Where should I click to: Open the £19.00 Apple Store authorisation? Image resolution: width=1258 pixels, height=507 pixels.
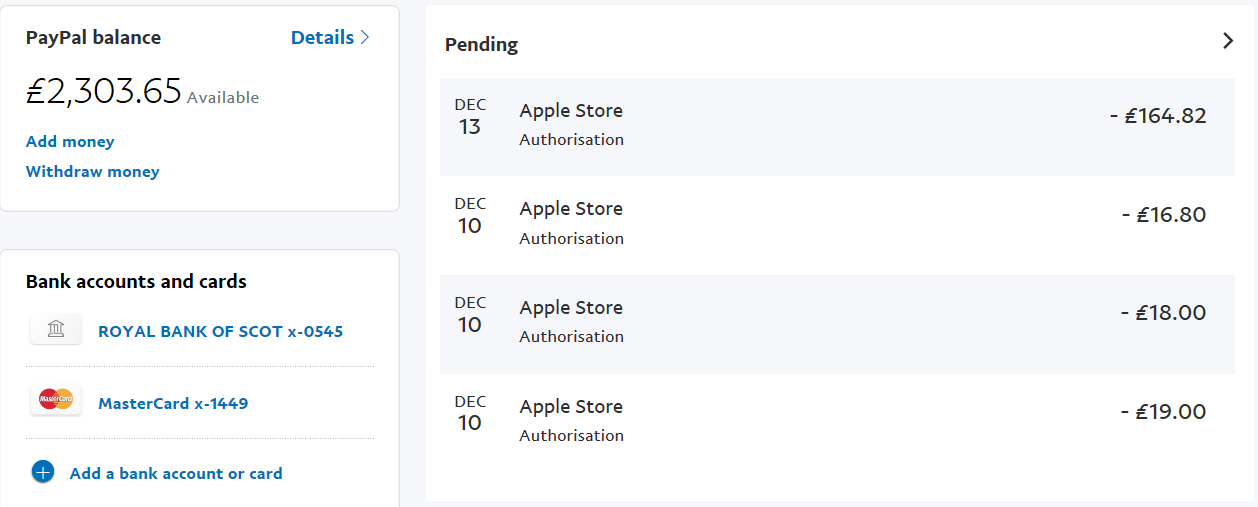(x=838, y=422)
